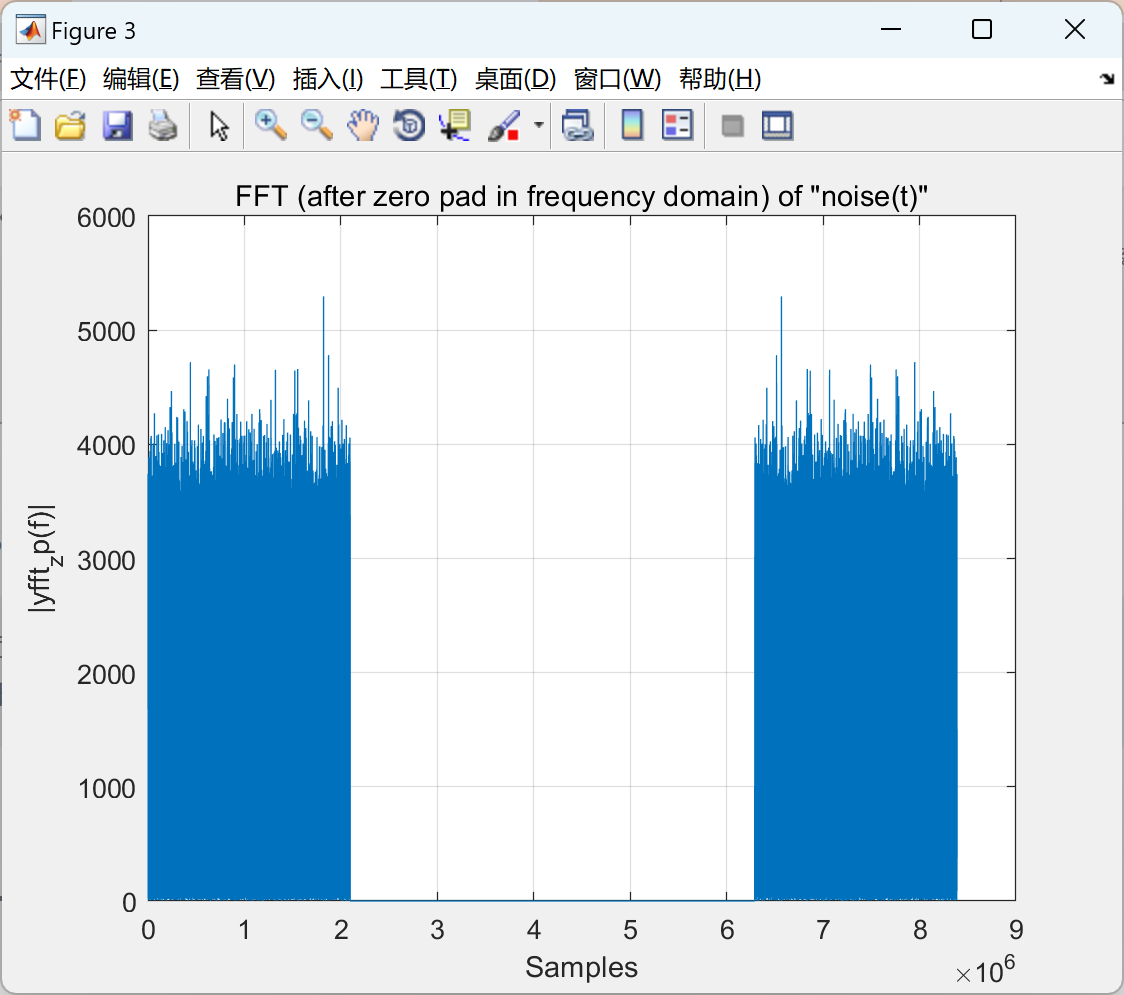
Task: Insert a Colorbar from toolbar
Action: 632,125
